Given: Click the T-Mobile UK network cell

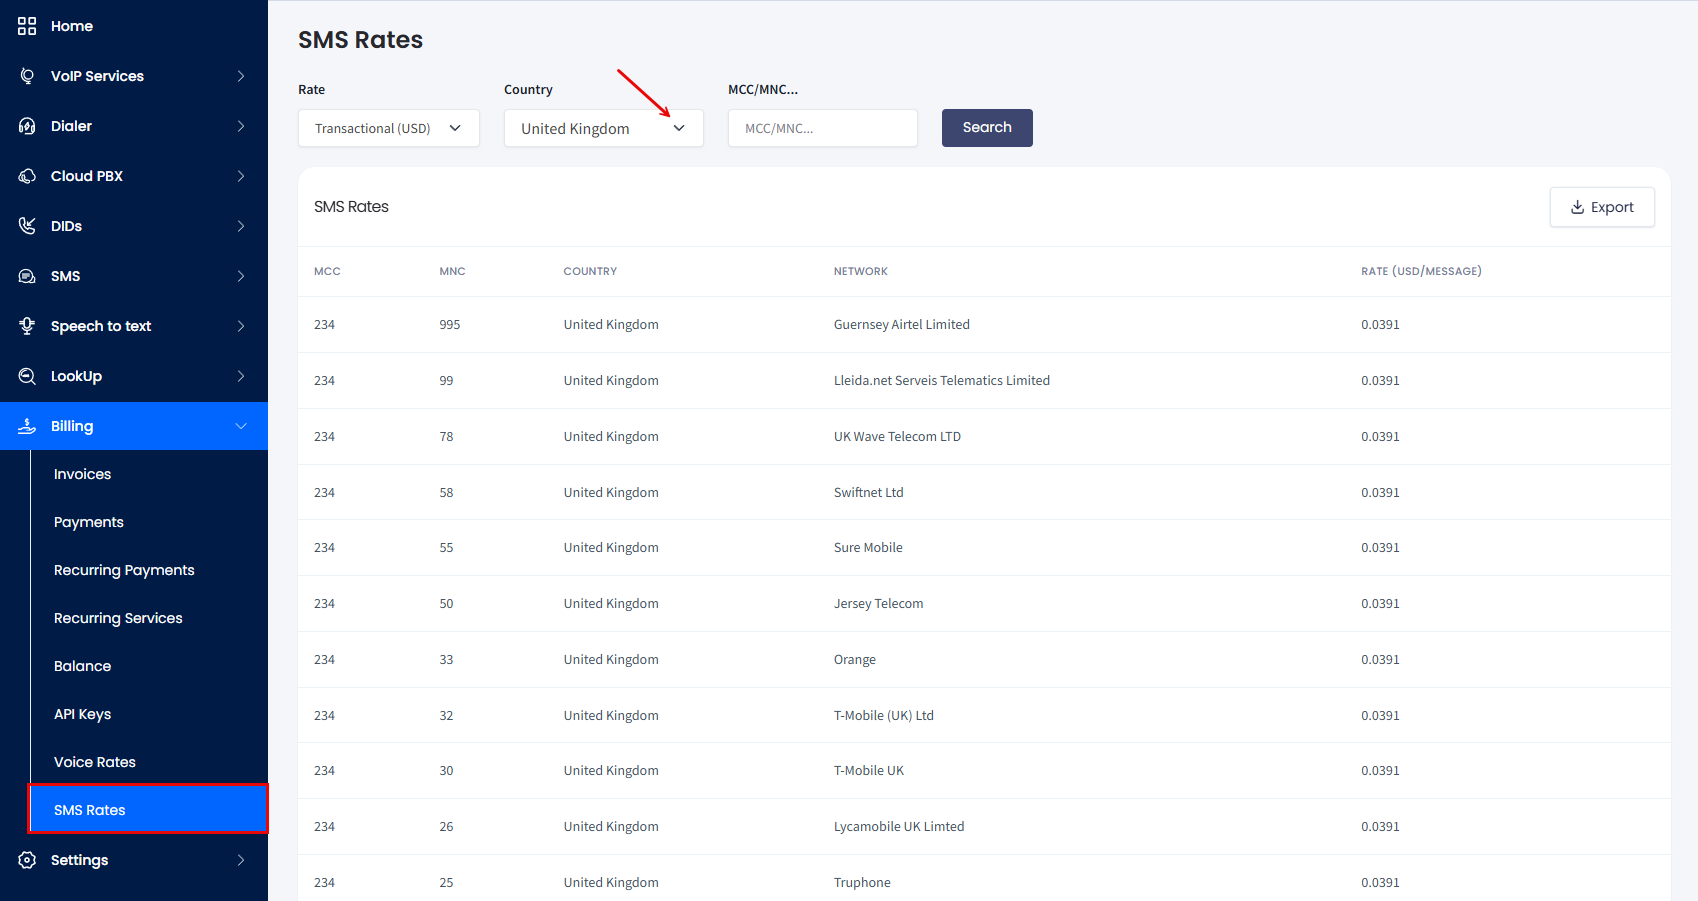Looking at the screenshot, I should coord(869,771).
